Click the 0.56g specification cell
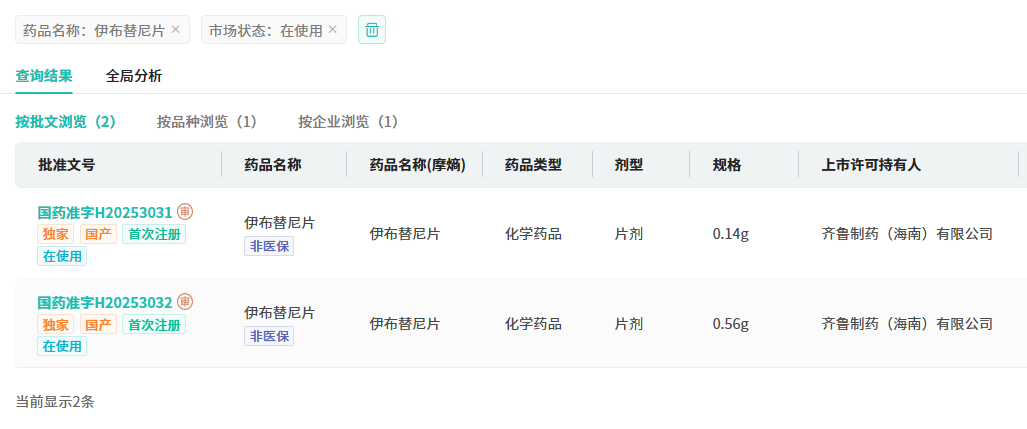Screen dimensions: 1027x429 point(730,324)
